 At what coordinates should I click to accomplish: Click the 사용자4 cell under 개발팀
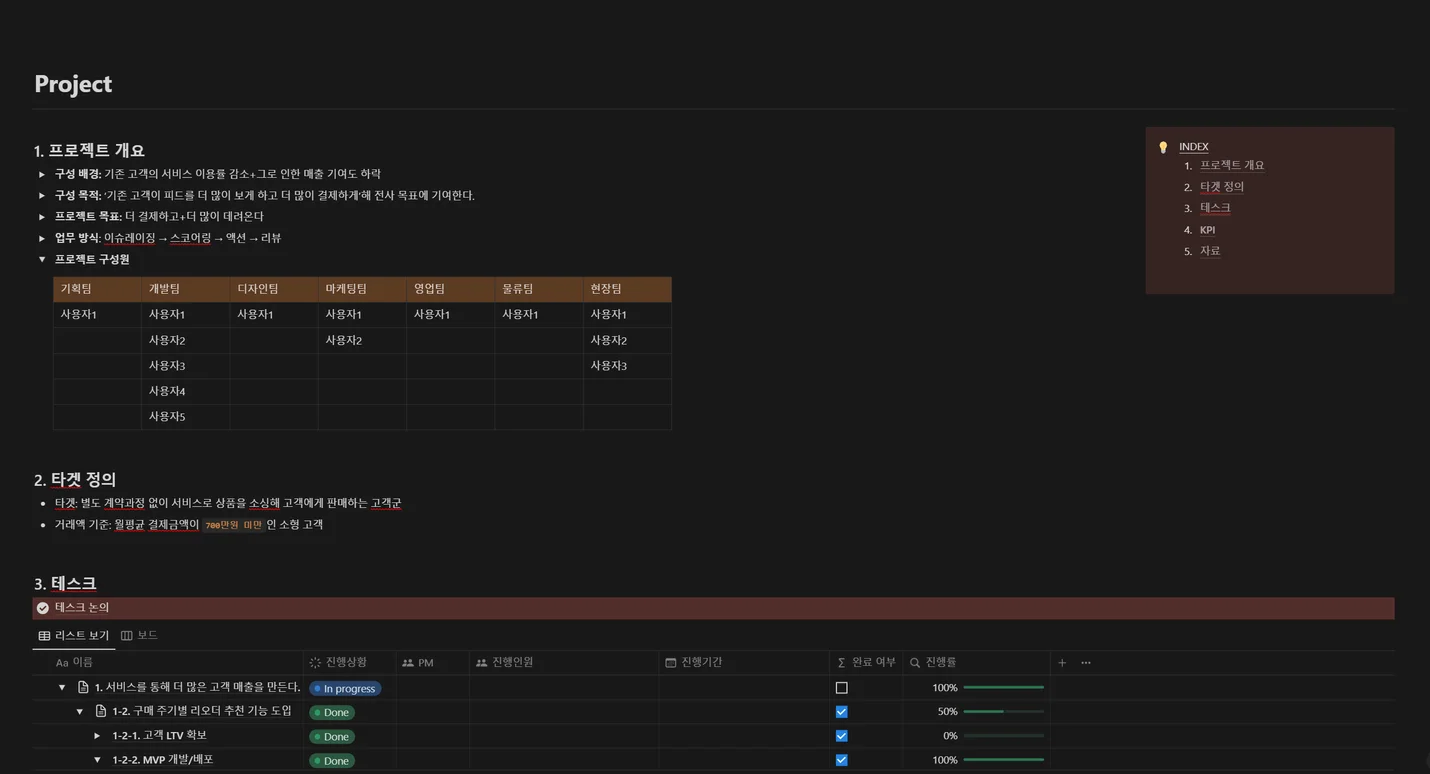185,391
